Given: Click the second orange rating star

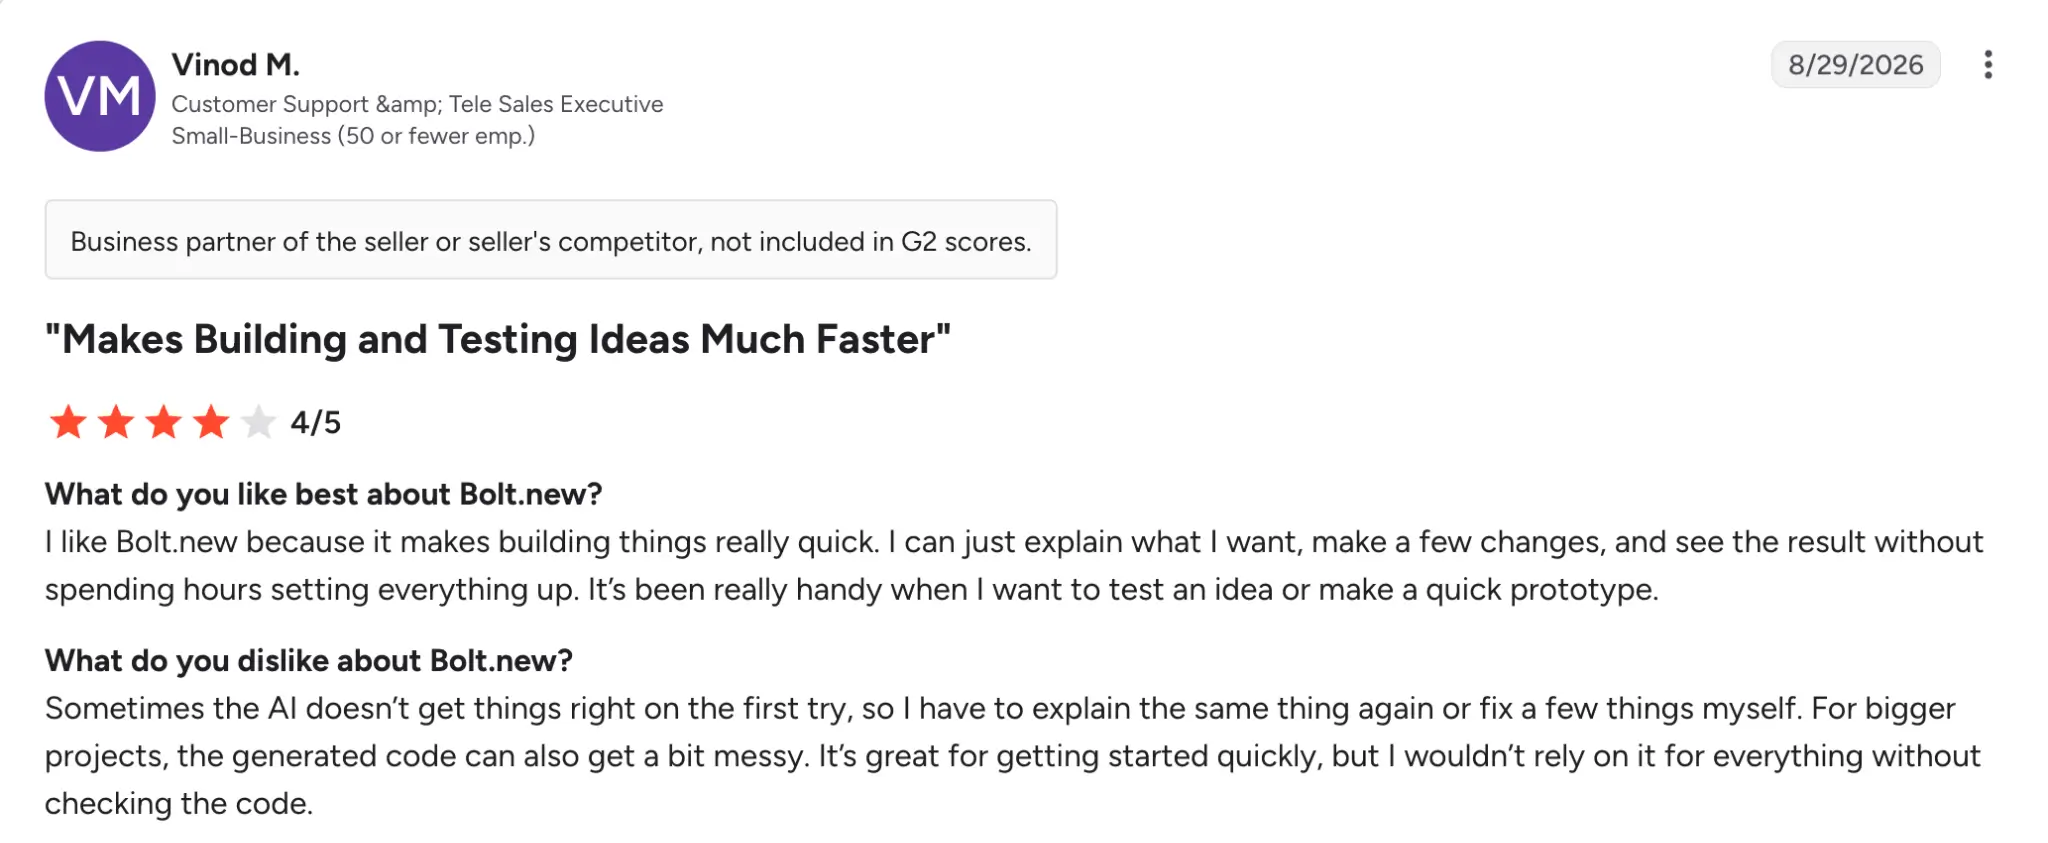Looking at the screenshot, I should point(116,422).
